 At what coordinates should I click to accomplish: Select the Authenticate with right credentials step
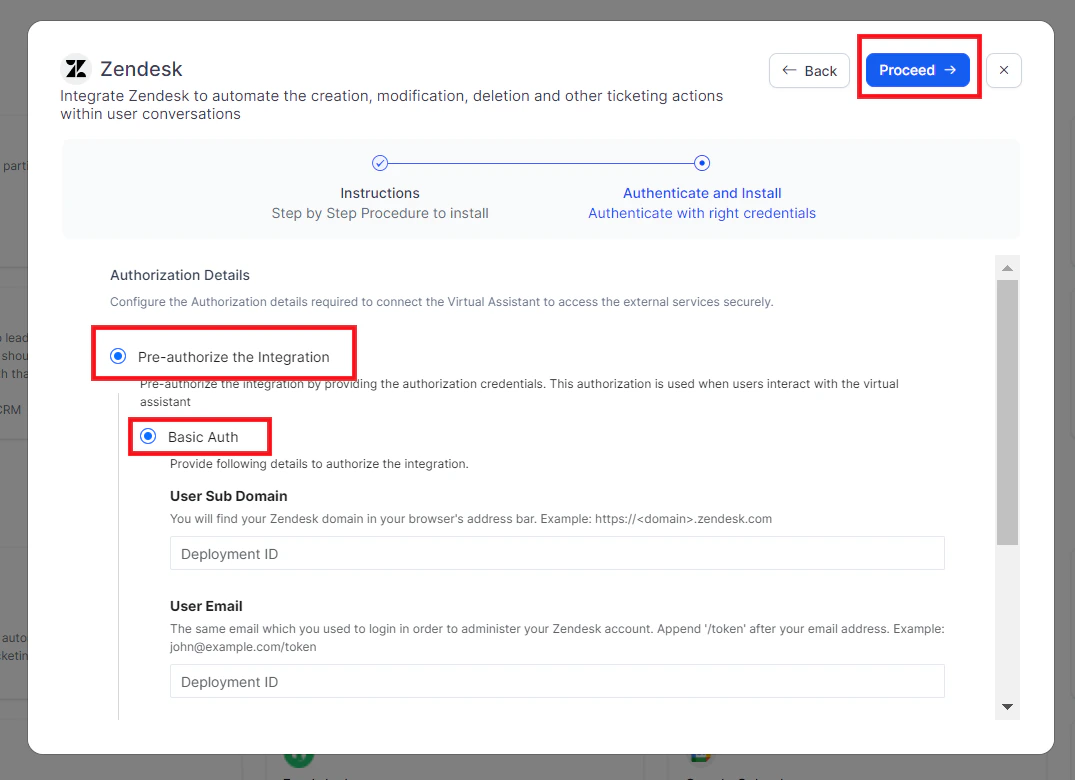702,212
